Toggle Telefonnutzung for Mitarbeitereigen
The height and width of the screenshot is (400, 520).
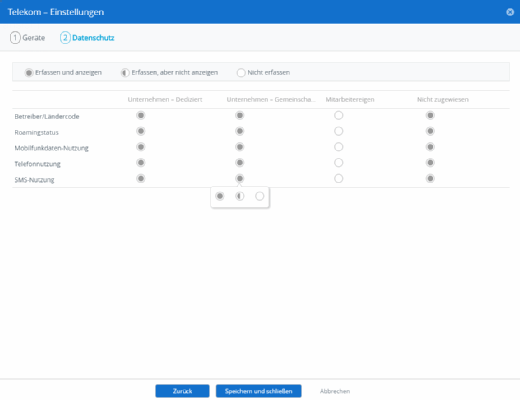tap(339, 163)
